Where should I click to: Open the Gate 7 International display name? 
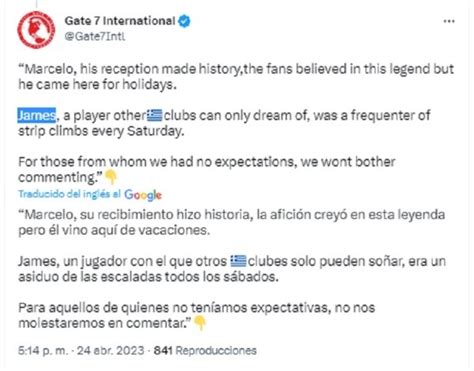(120, 21)
